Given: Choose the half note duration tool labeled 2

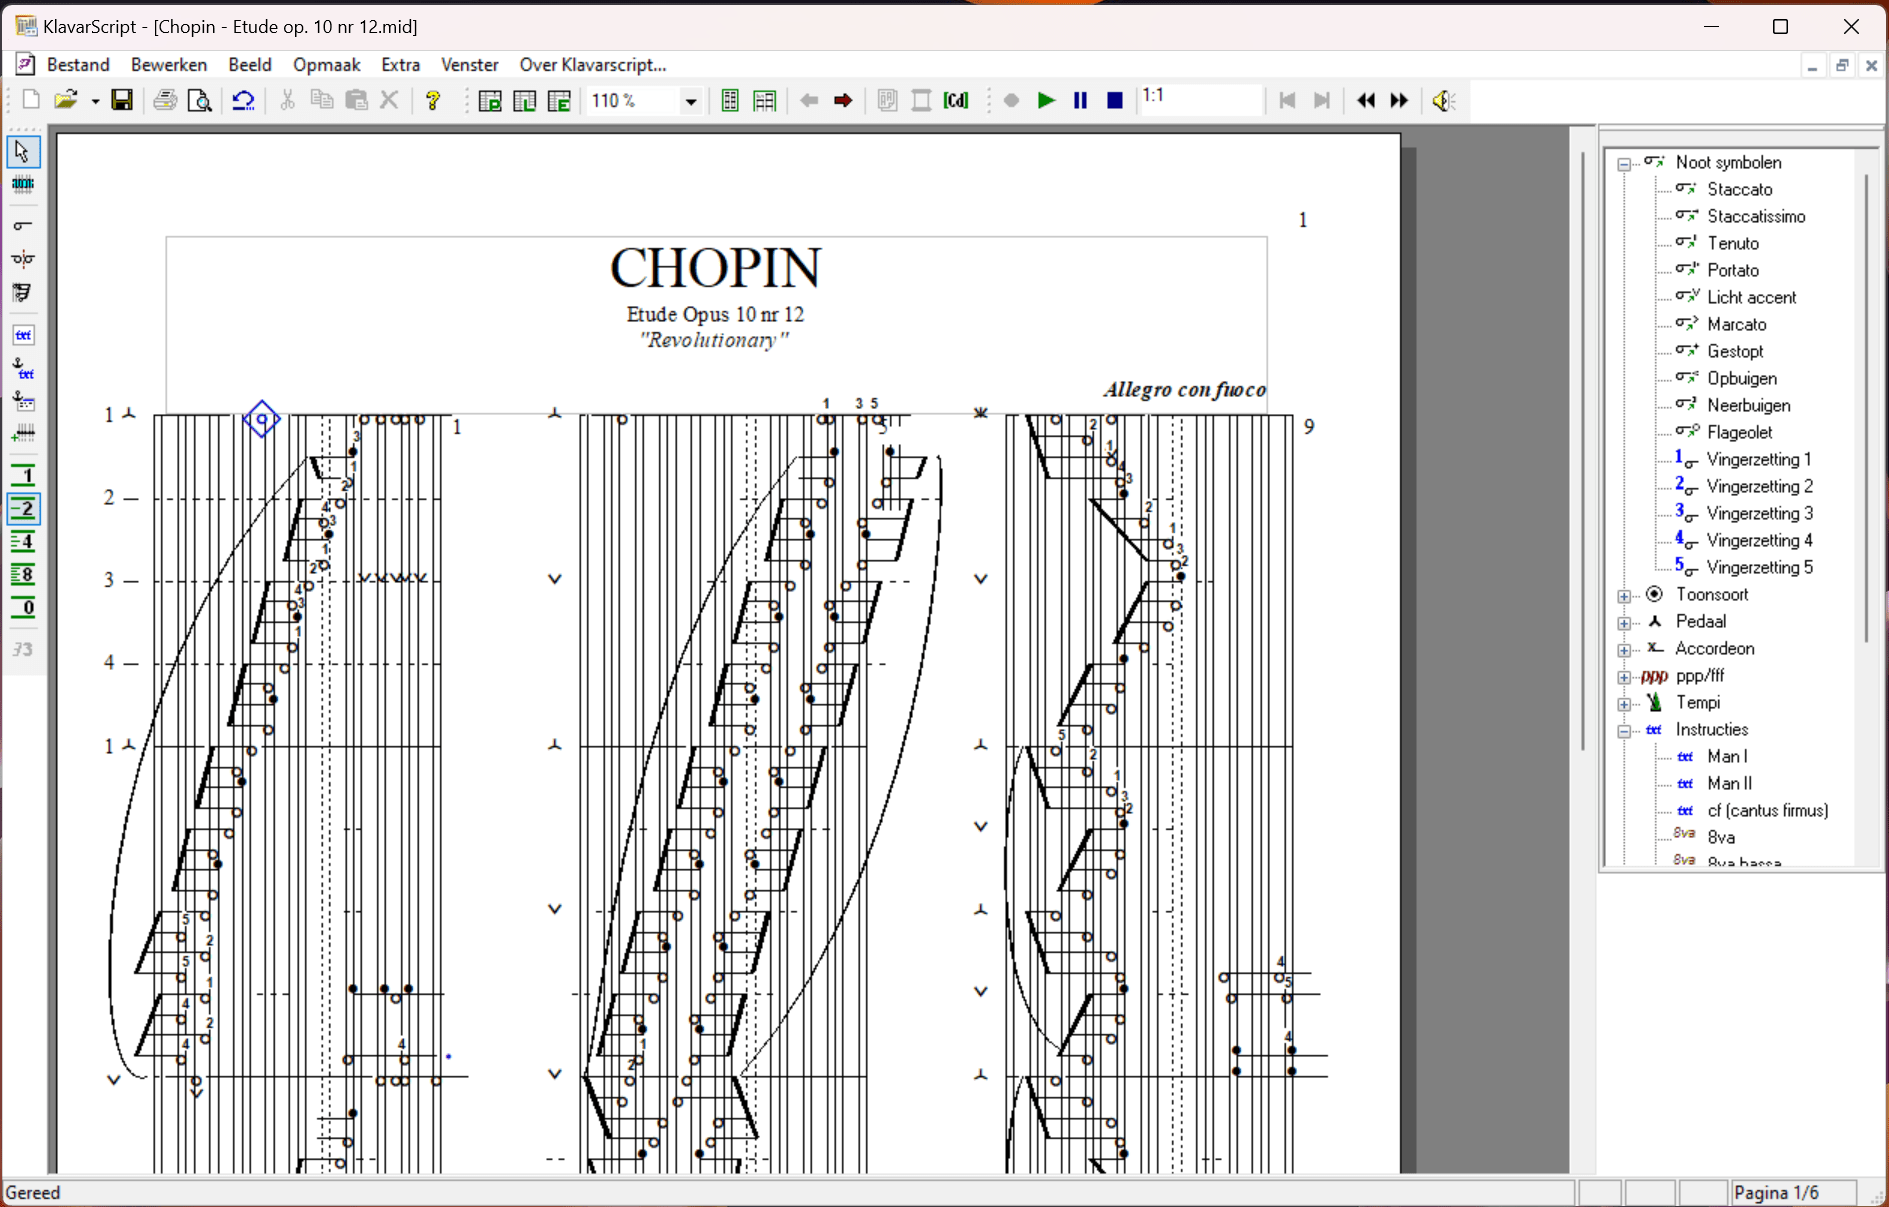Looking at the screenshot, I should [x=24, y=508].
